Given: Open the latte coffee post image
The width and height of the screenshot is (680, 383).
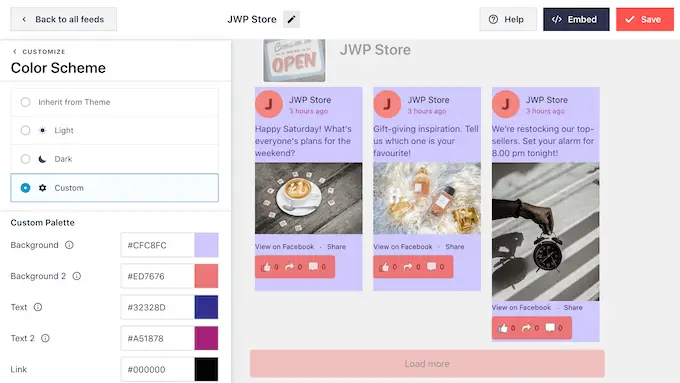Looking at the screenshot, I should click(x=308, y=198).
